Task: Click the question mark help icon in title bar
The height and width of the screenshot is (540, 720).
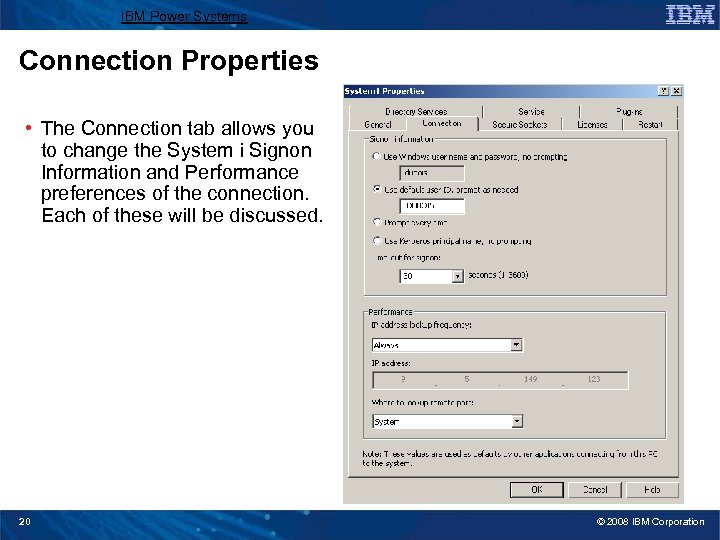Action: click(664, 91)
